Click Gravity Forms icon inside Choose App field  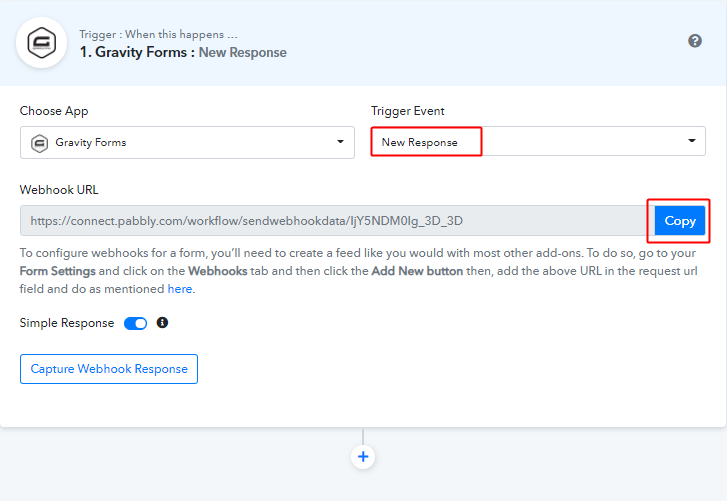39,143
